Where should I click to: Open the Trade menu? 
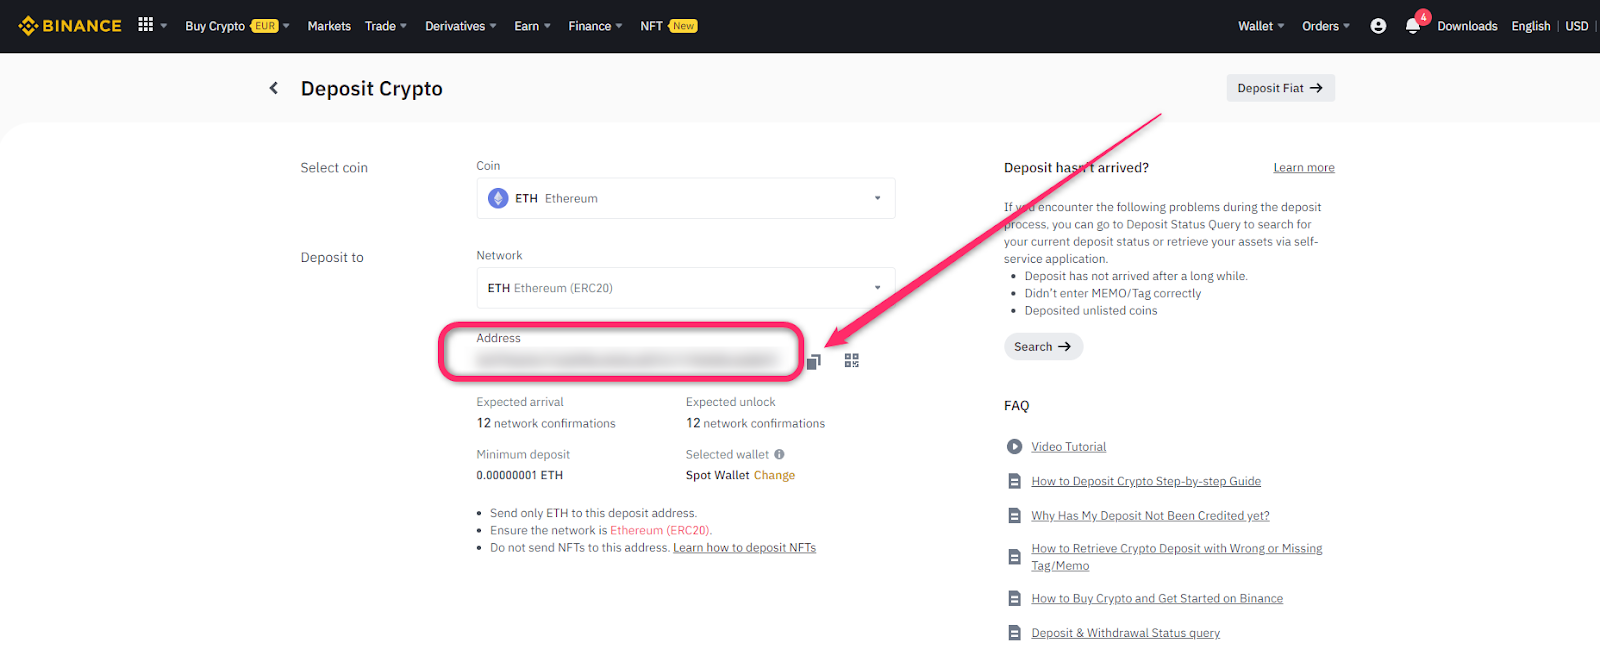[x=386, y=26]
